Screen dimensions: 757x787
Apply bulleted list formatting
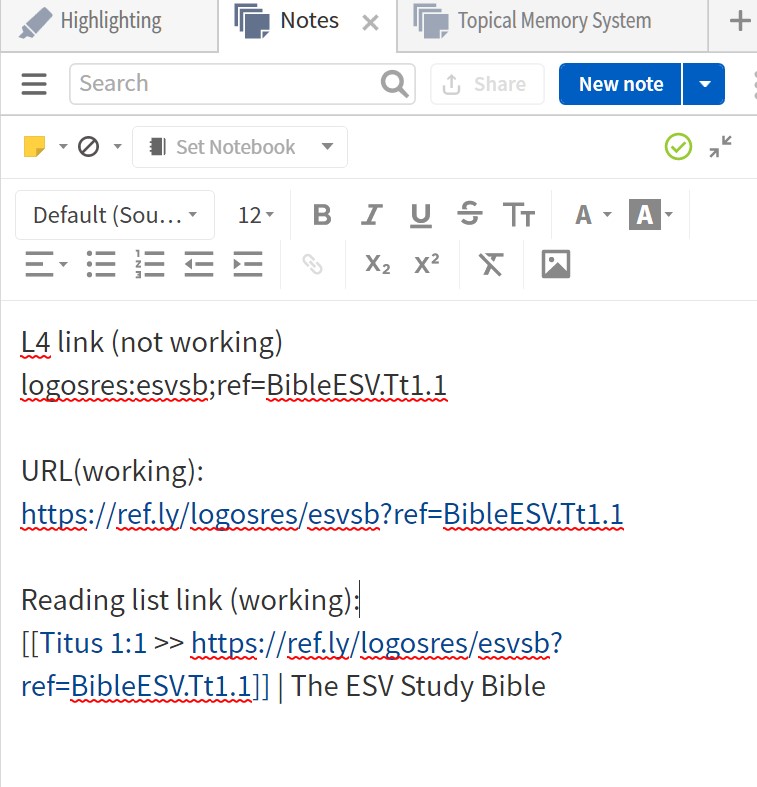[101, 264]
